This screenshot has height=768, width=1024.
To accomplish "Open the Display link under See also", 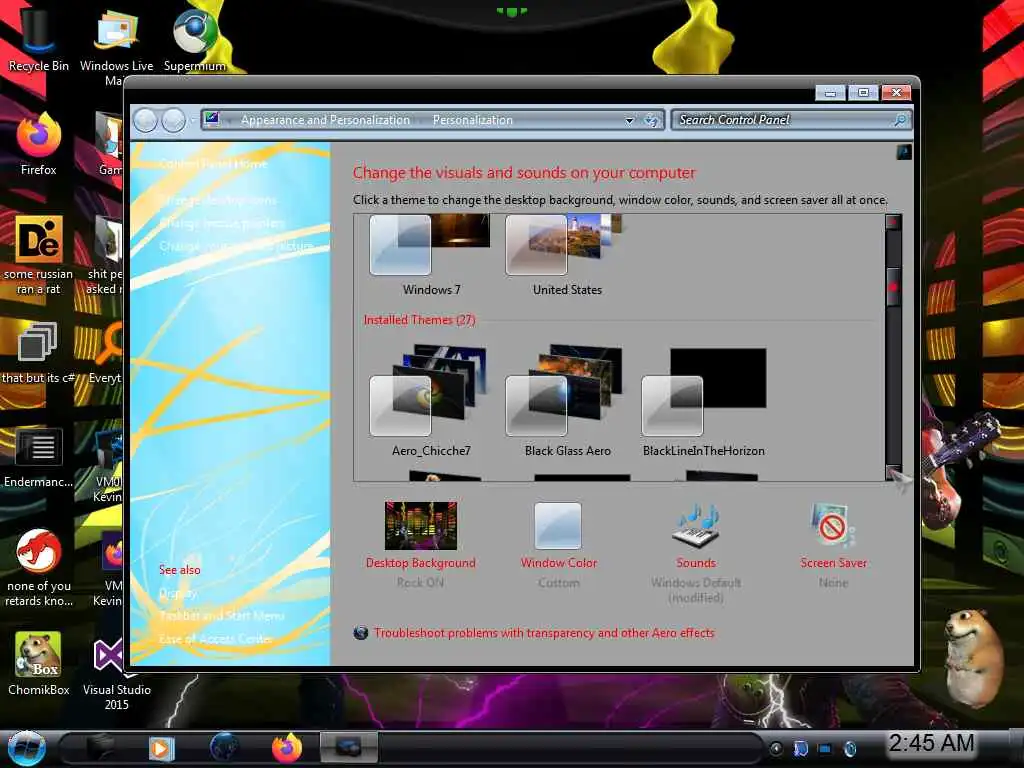I will click(178, 593).
